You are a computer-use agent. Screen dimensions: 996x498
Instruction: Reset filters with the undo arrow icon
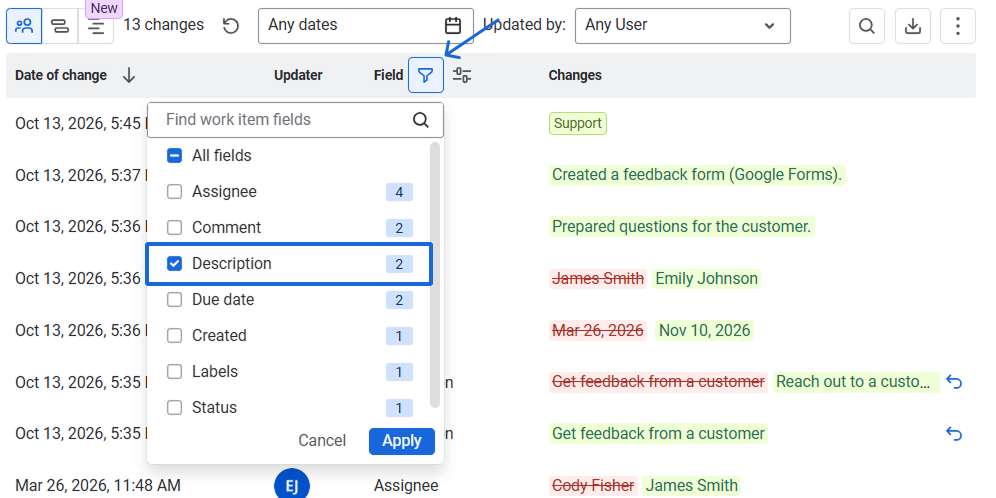(x=231, y=25)
